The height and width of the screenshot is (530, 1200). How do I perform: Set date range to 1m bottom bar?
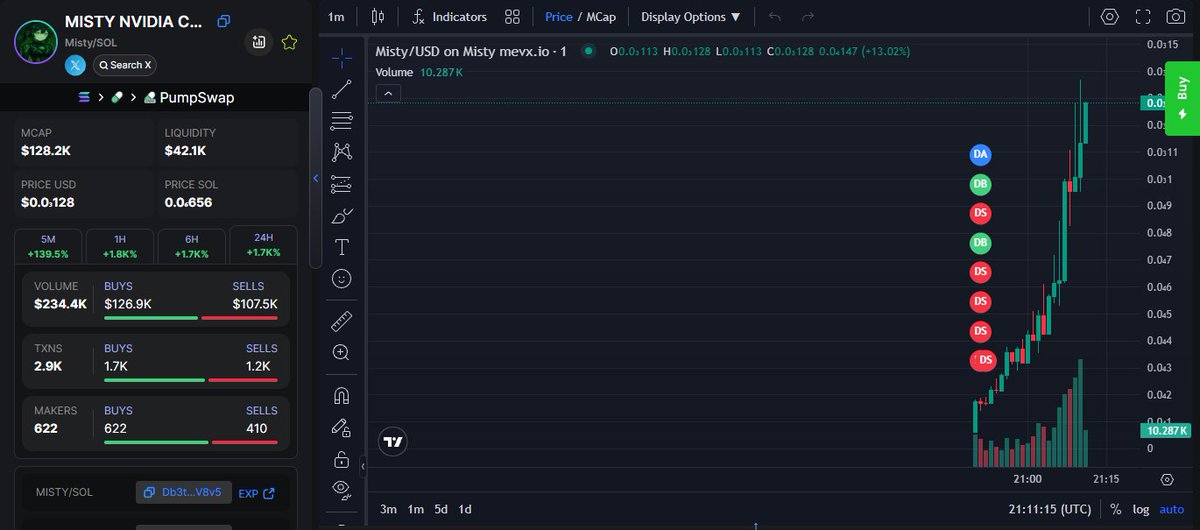coord(415,509)
